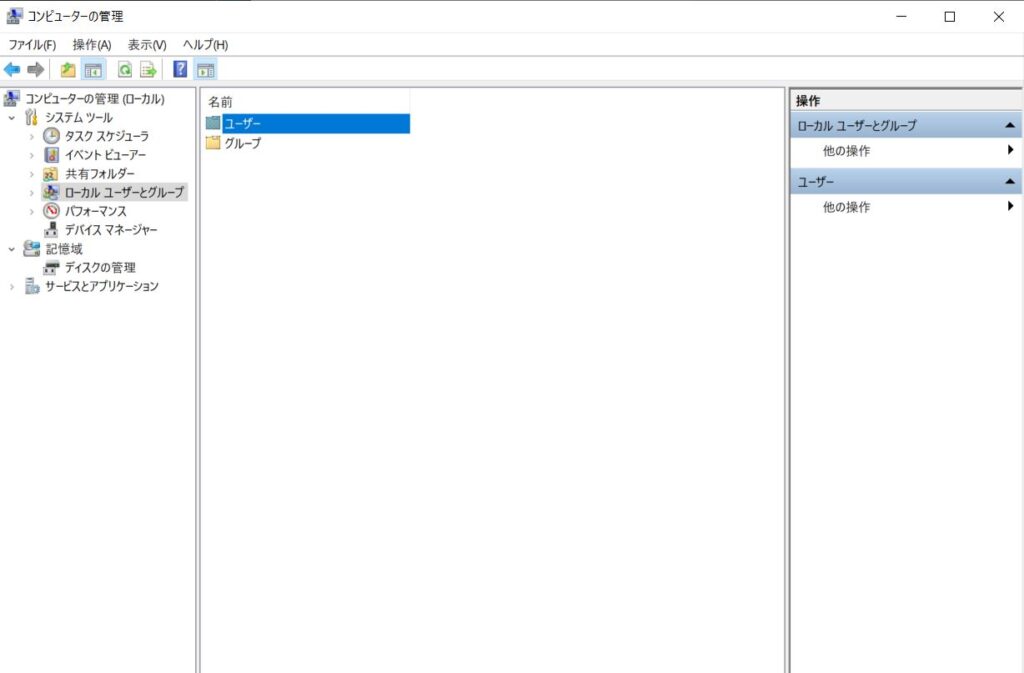Expand the 共有フォルダー node
Viewport: 1024px width, 673px height.
[x=31, y=174]
